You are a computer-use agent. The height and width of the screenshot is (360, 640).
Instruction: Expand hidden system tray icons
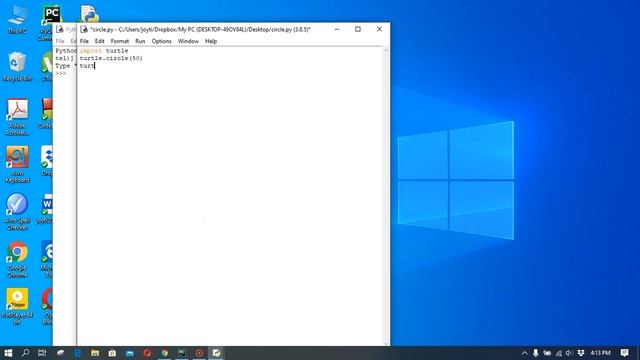[524, 353]
